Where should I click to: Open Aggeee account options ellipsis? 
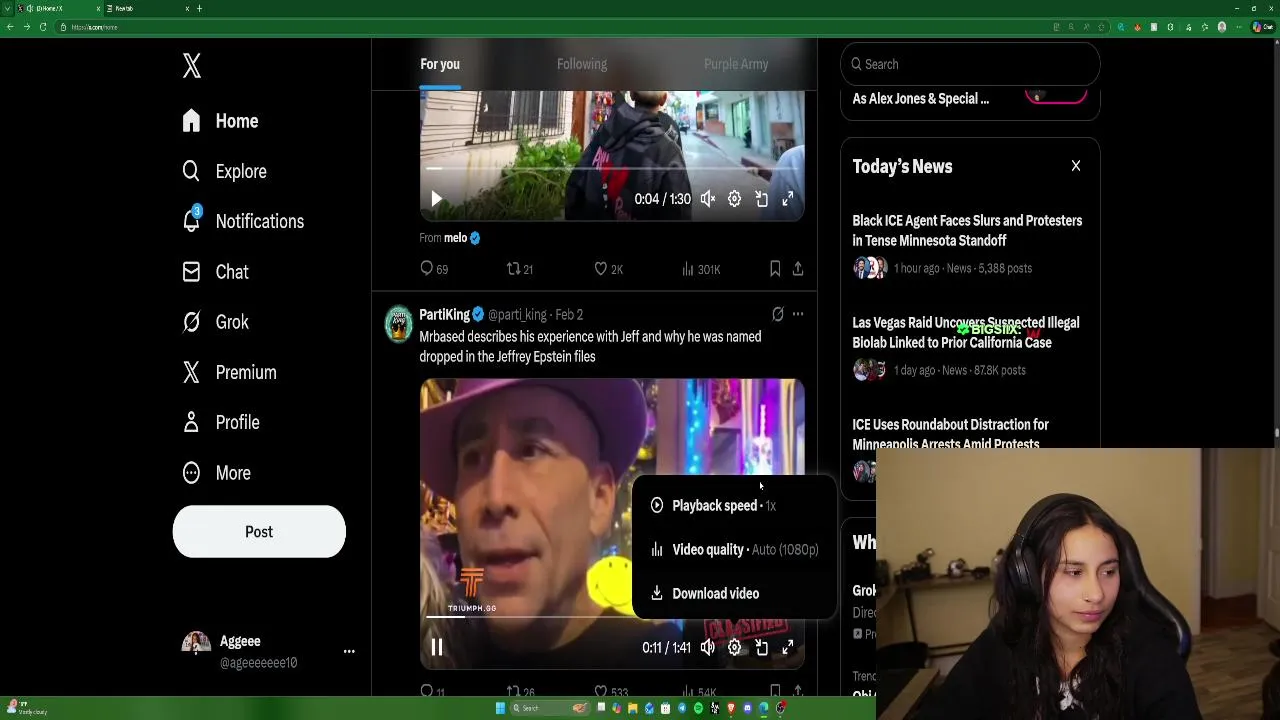point(349,651)
